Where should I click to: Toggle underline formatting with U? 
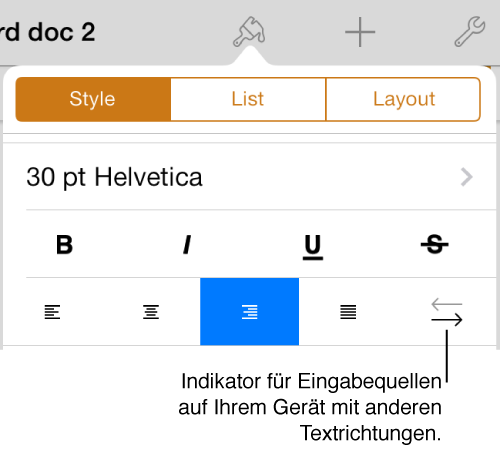[313, 247]
